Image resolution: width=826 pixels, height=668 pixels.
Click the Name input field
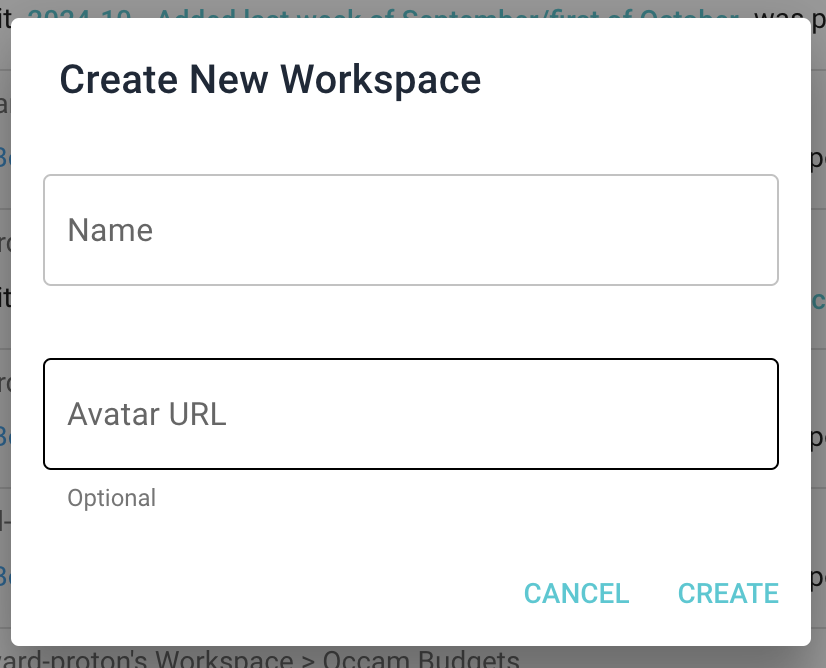tap(410, 230)
